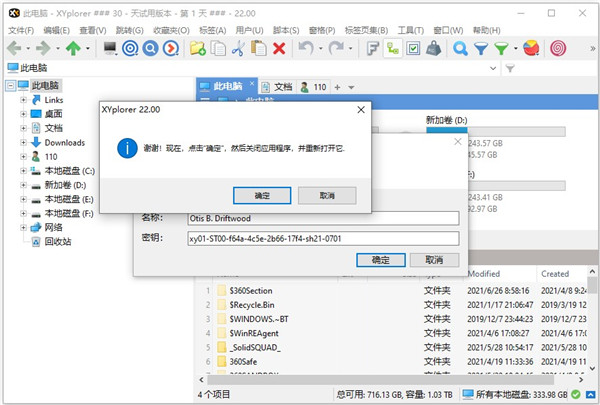Click the Forward arrow in the toolbar

tap(43, 48)
